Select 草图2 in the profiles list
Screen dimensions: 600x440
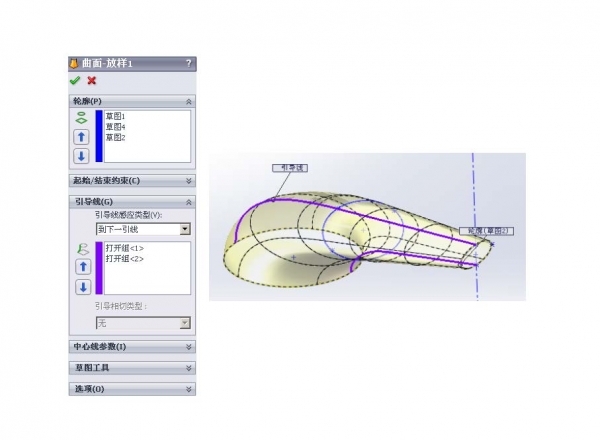(x=115, y=137)
